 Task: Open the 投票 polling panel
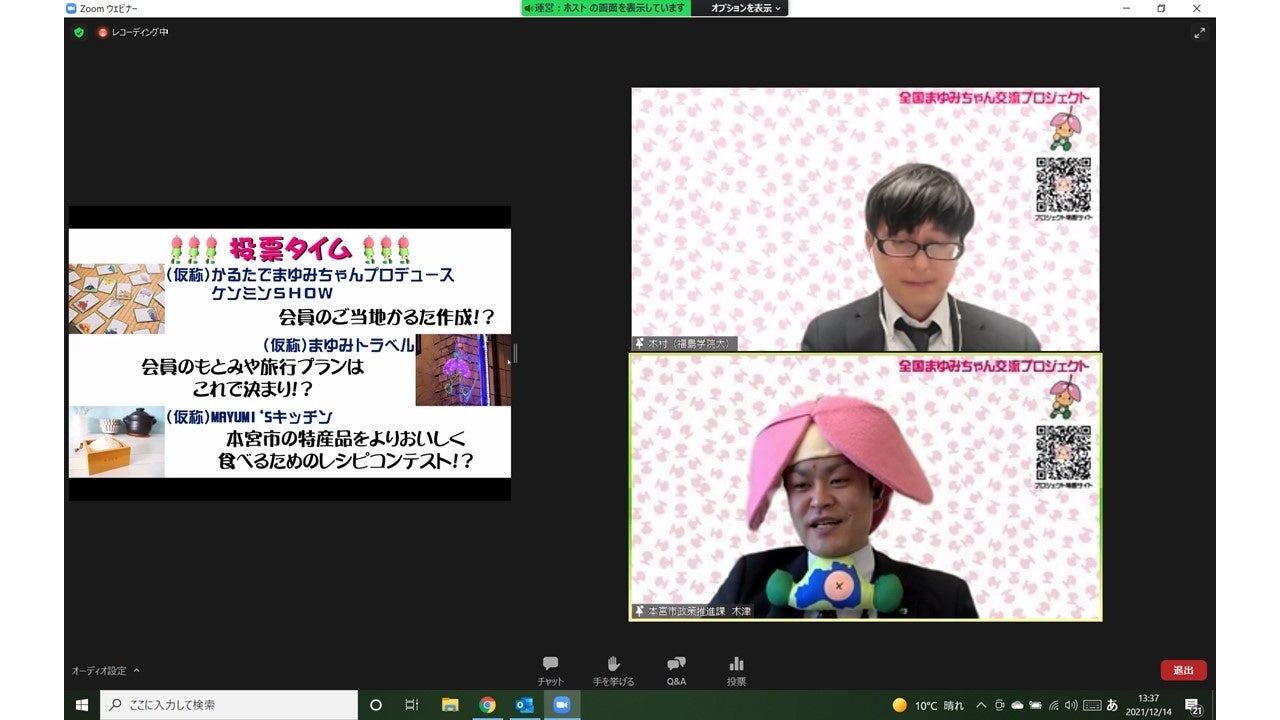737,665
